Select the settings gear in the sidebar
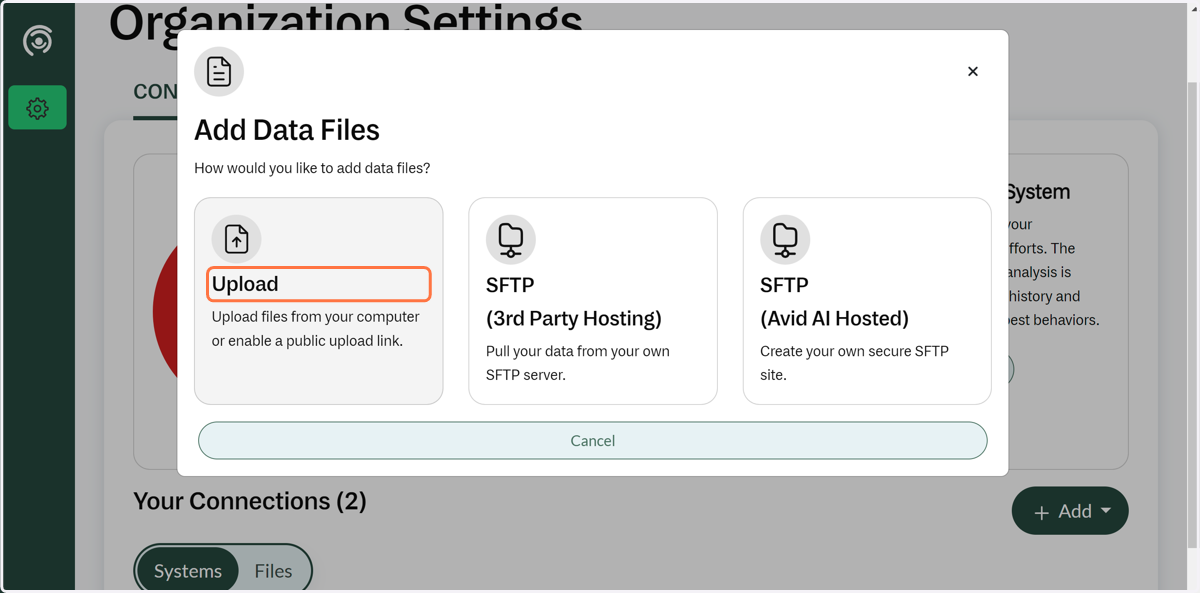 (x=37, y=108)
